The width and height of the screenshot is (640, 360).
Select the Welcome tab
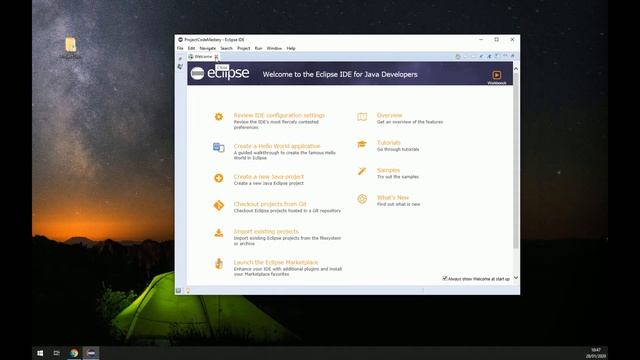point(203,57)
